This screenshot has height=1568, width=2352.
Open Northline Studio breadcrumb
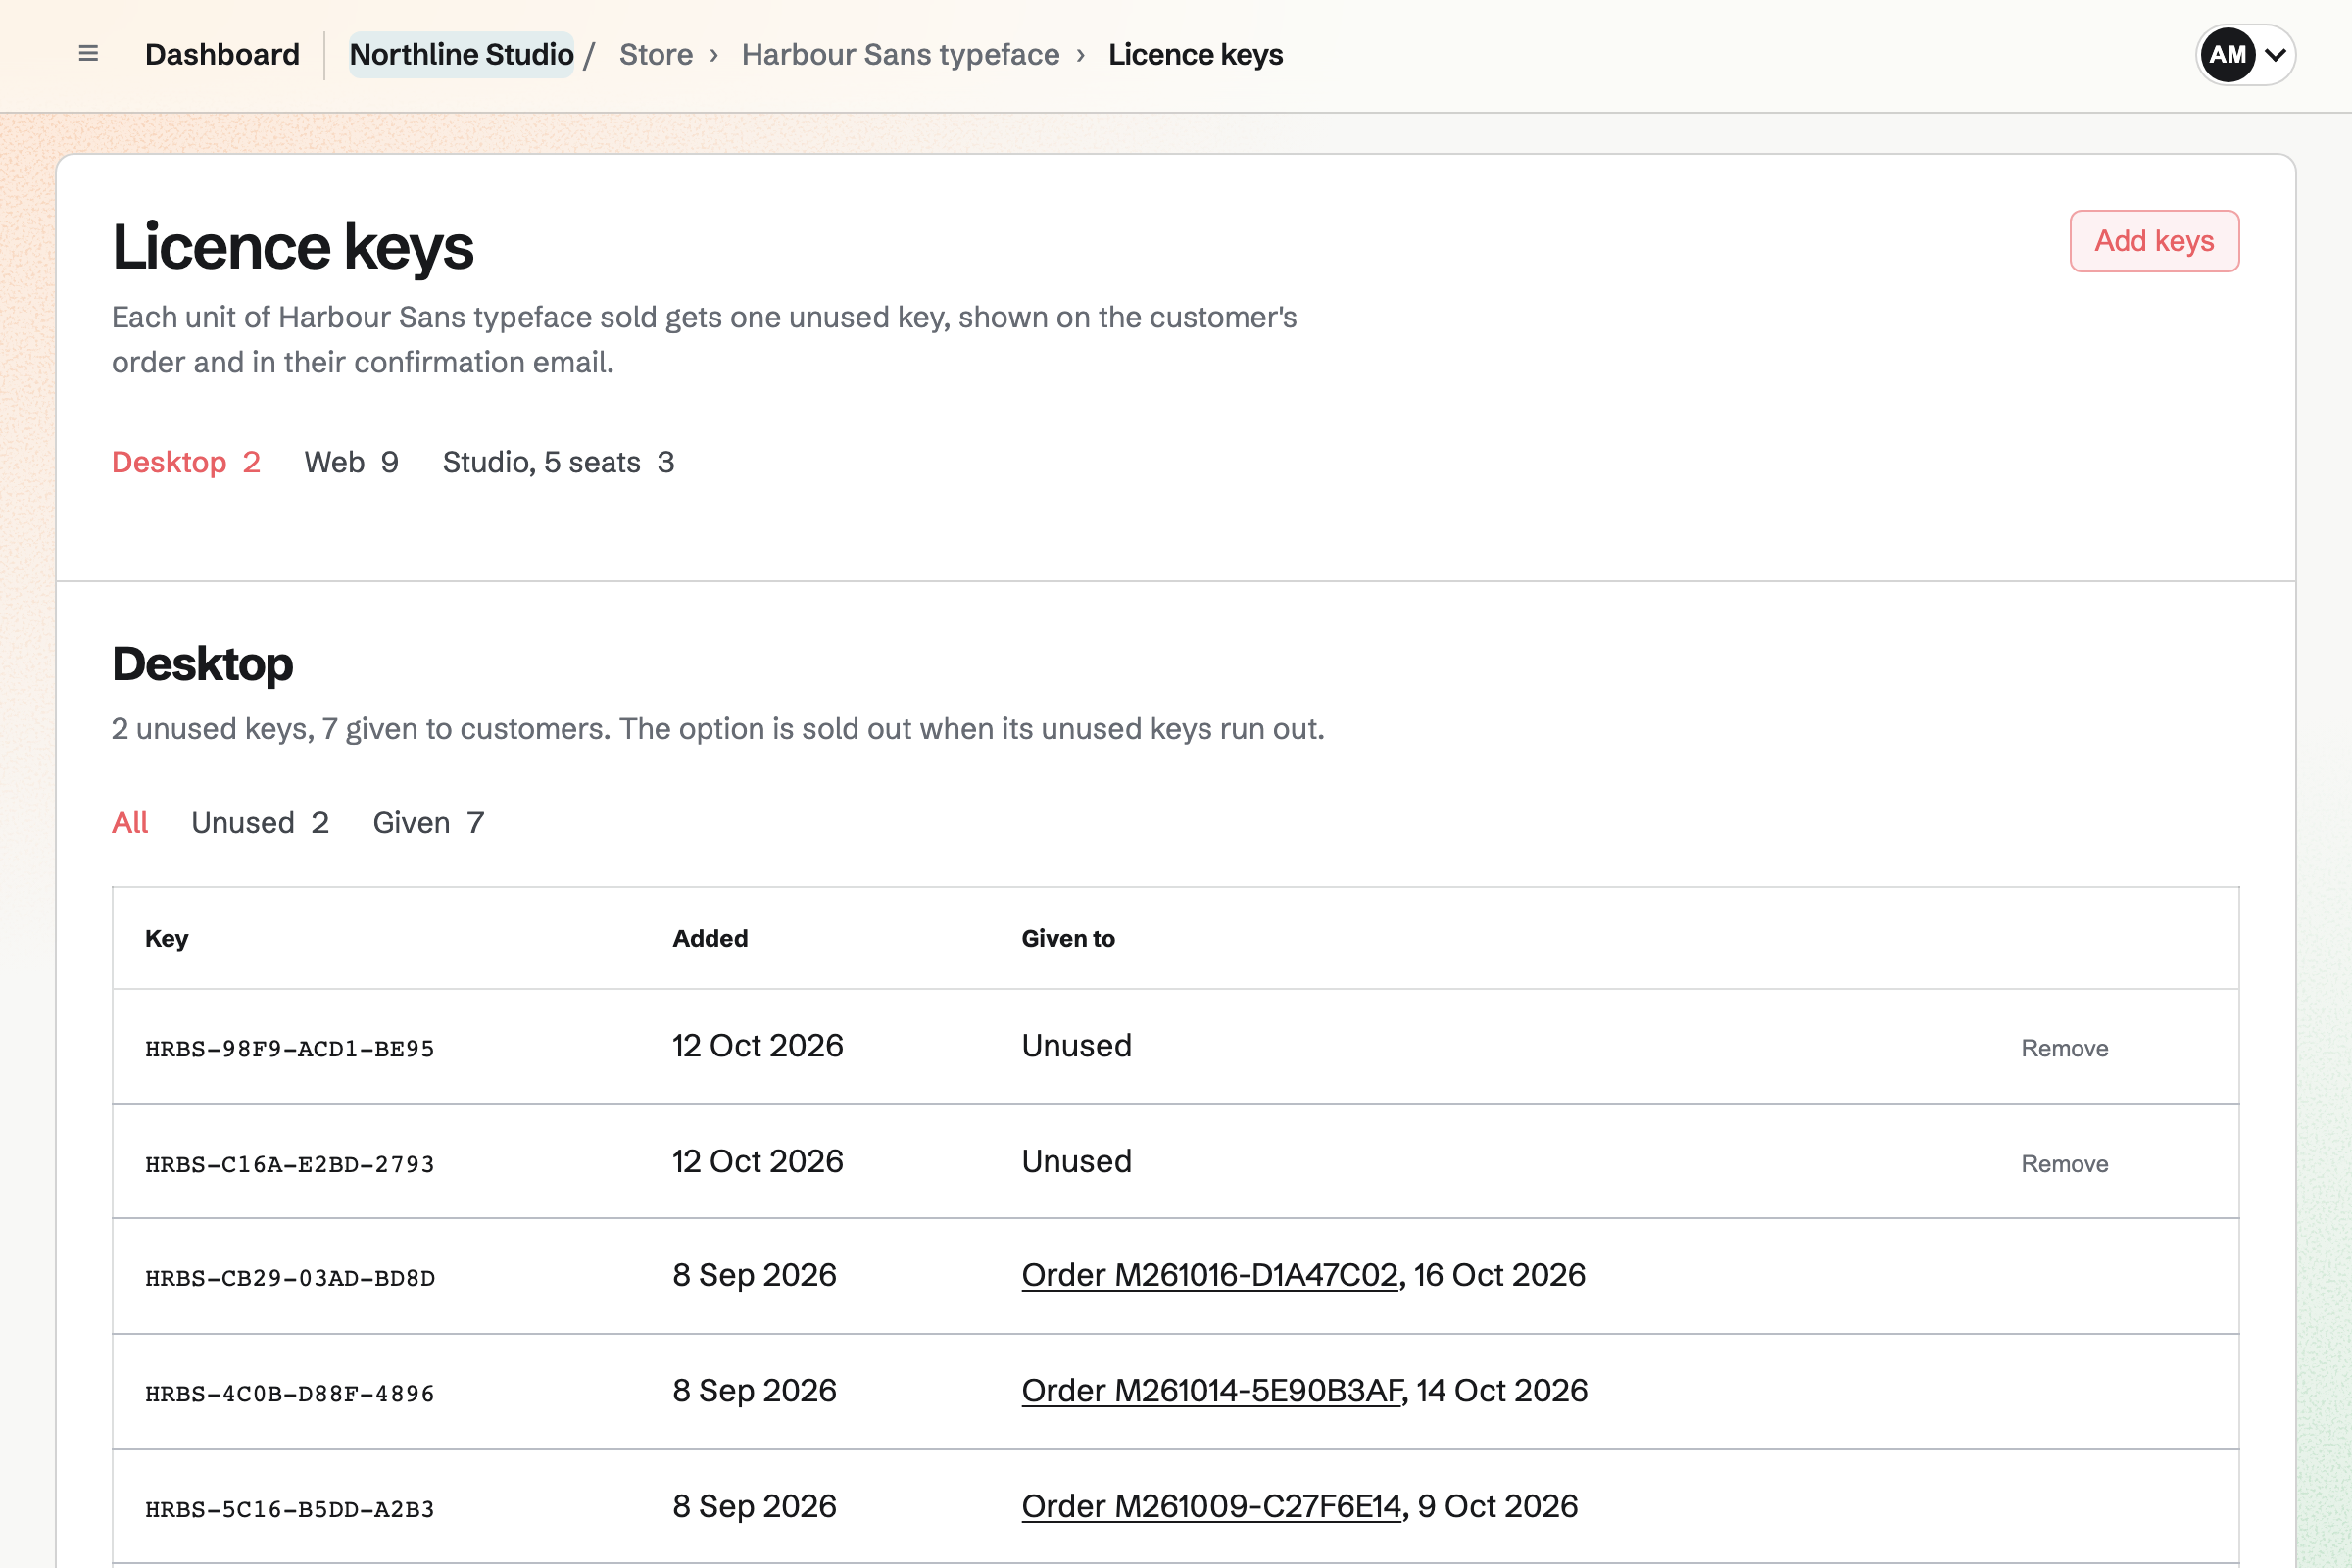point(461,54)
